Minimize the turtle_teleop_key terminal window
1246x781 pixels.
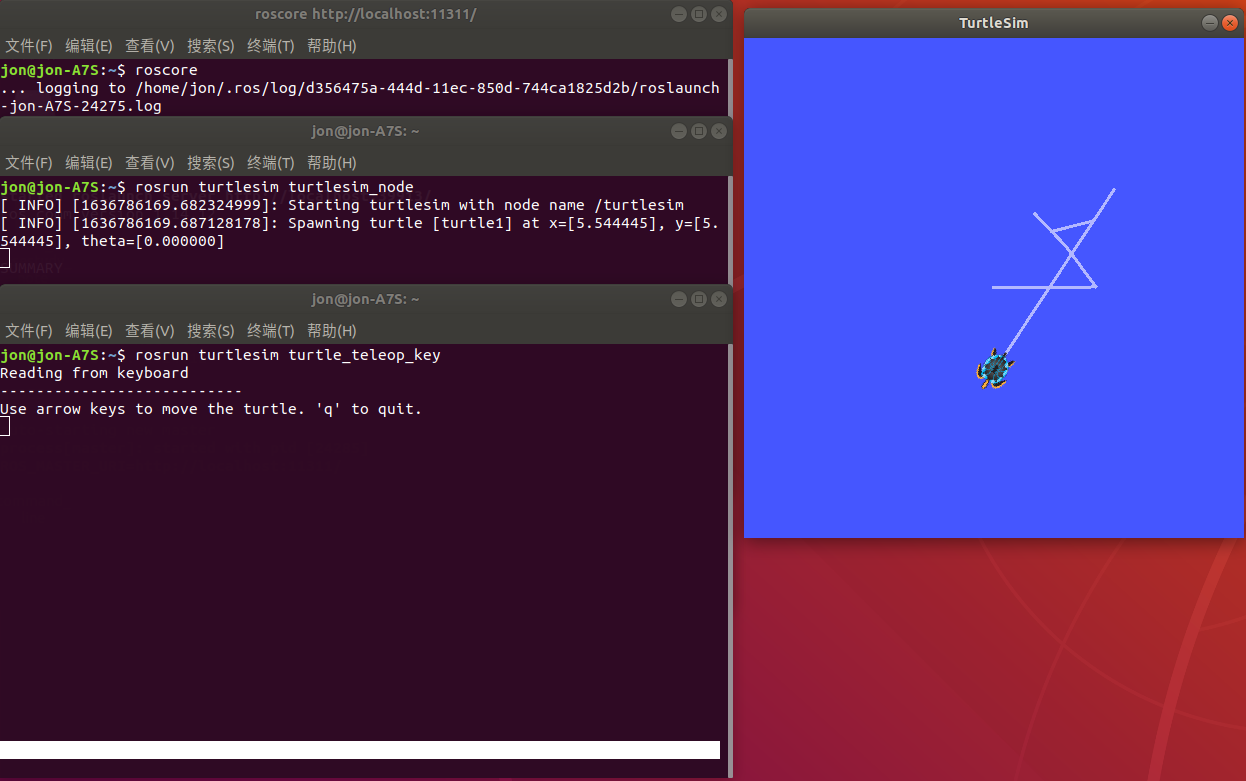tap(679, 299)
